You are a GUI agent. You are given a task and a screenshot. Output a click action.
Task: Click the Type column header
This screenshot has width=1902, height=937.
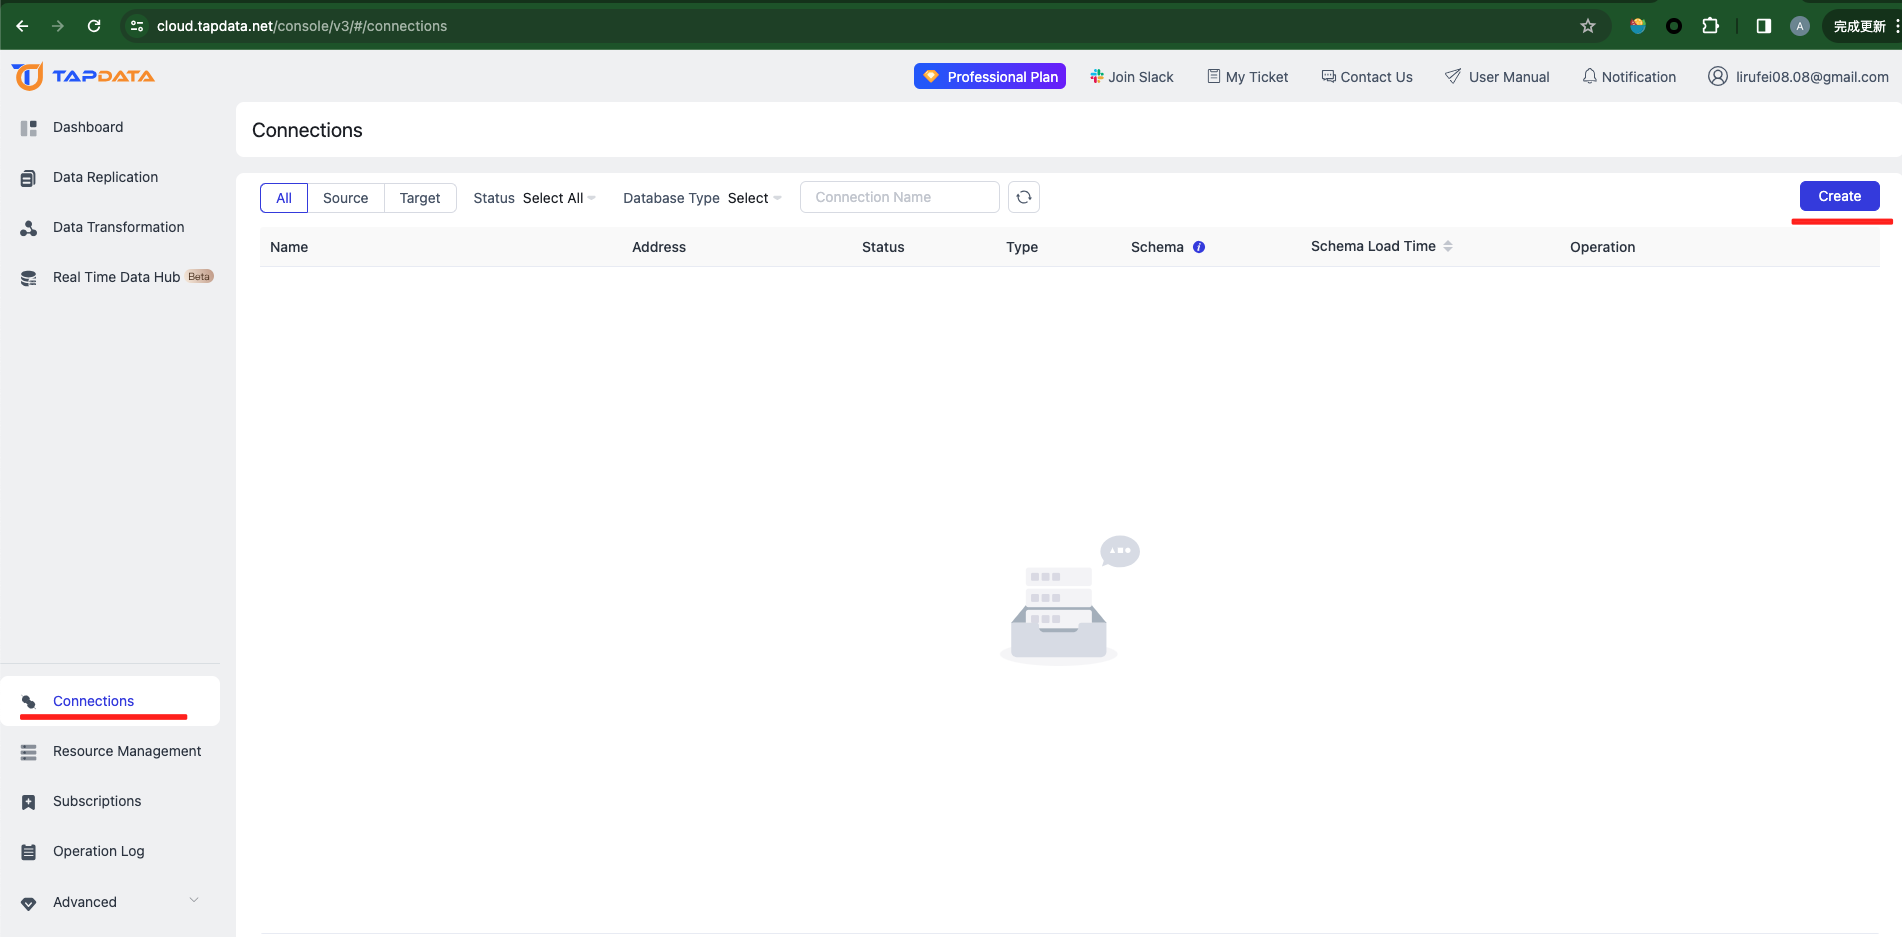1022,247
